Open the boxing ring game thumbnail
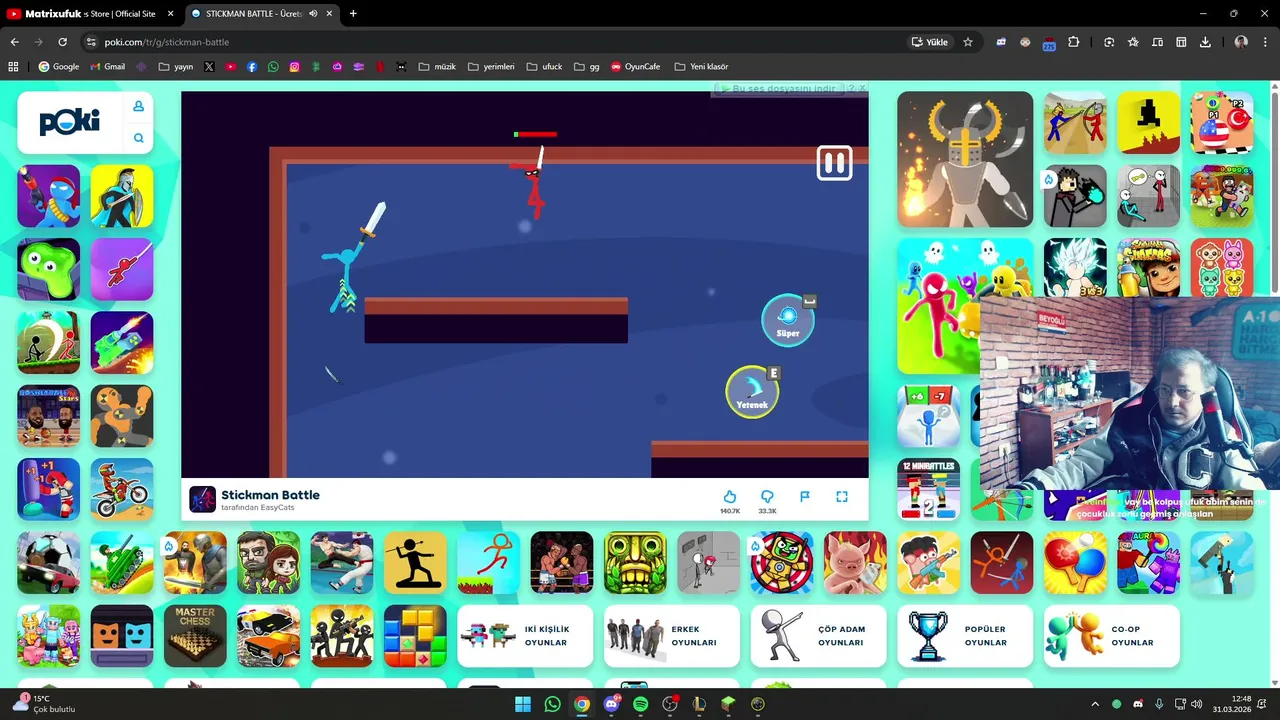This screenshot has width=1280, height=720. click(562, 562)
